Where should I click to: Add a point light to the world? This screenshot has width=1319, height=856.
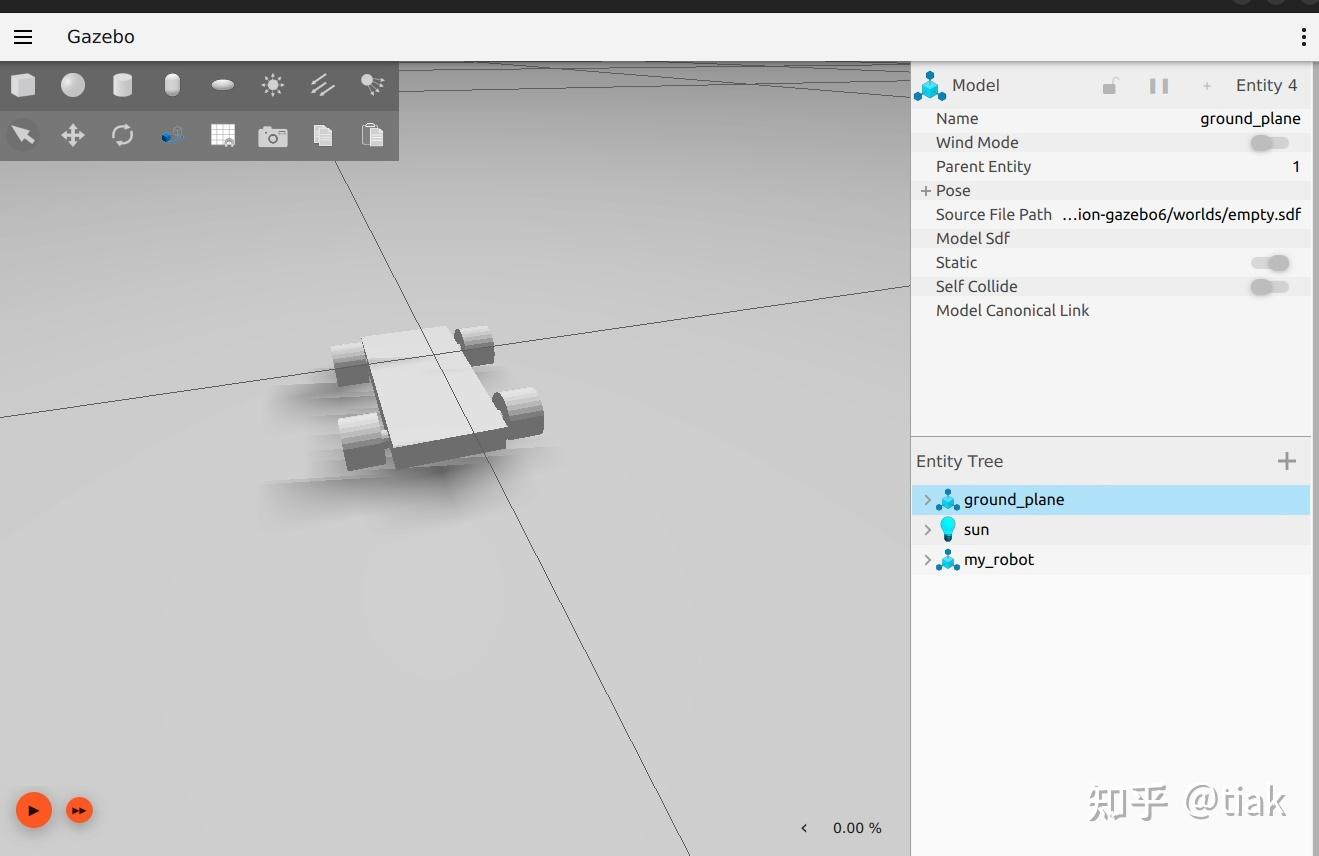(272, 85)
